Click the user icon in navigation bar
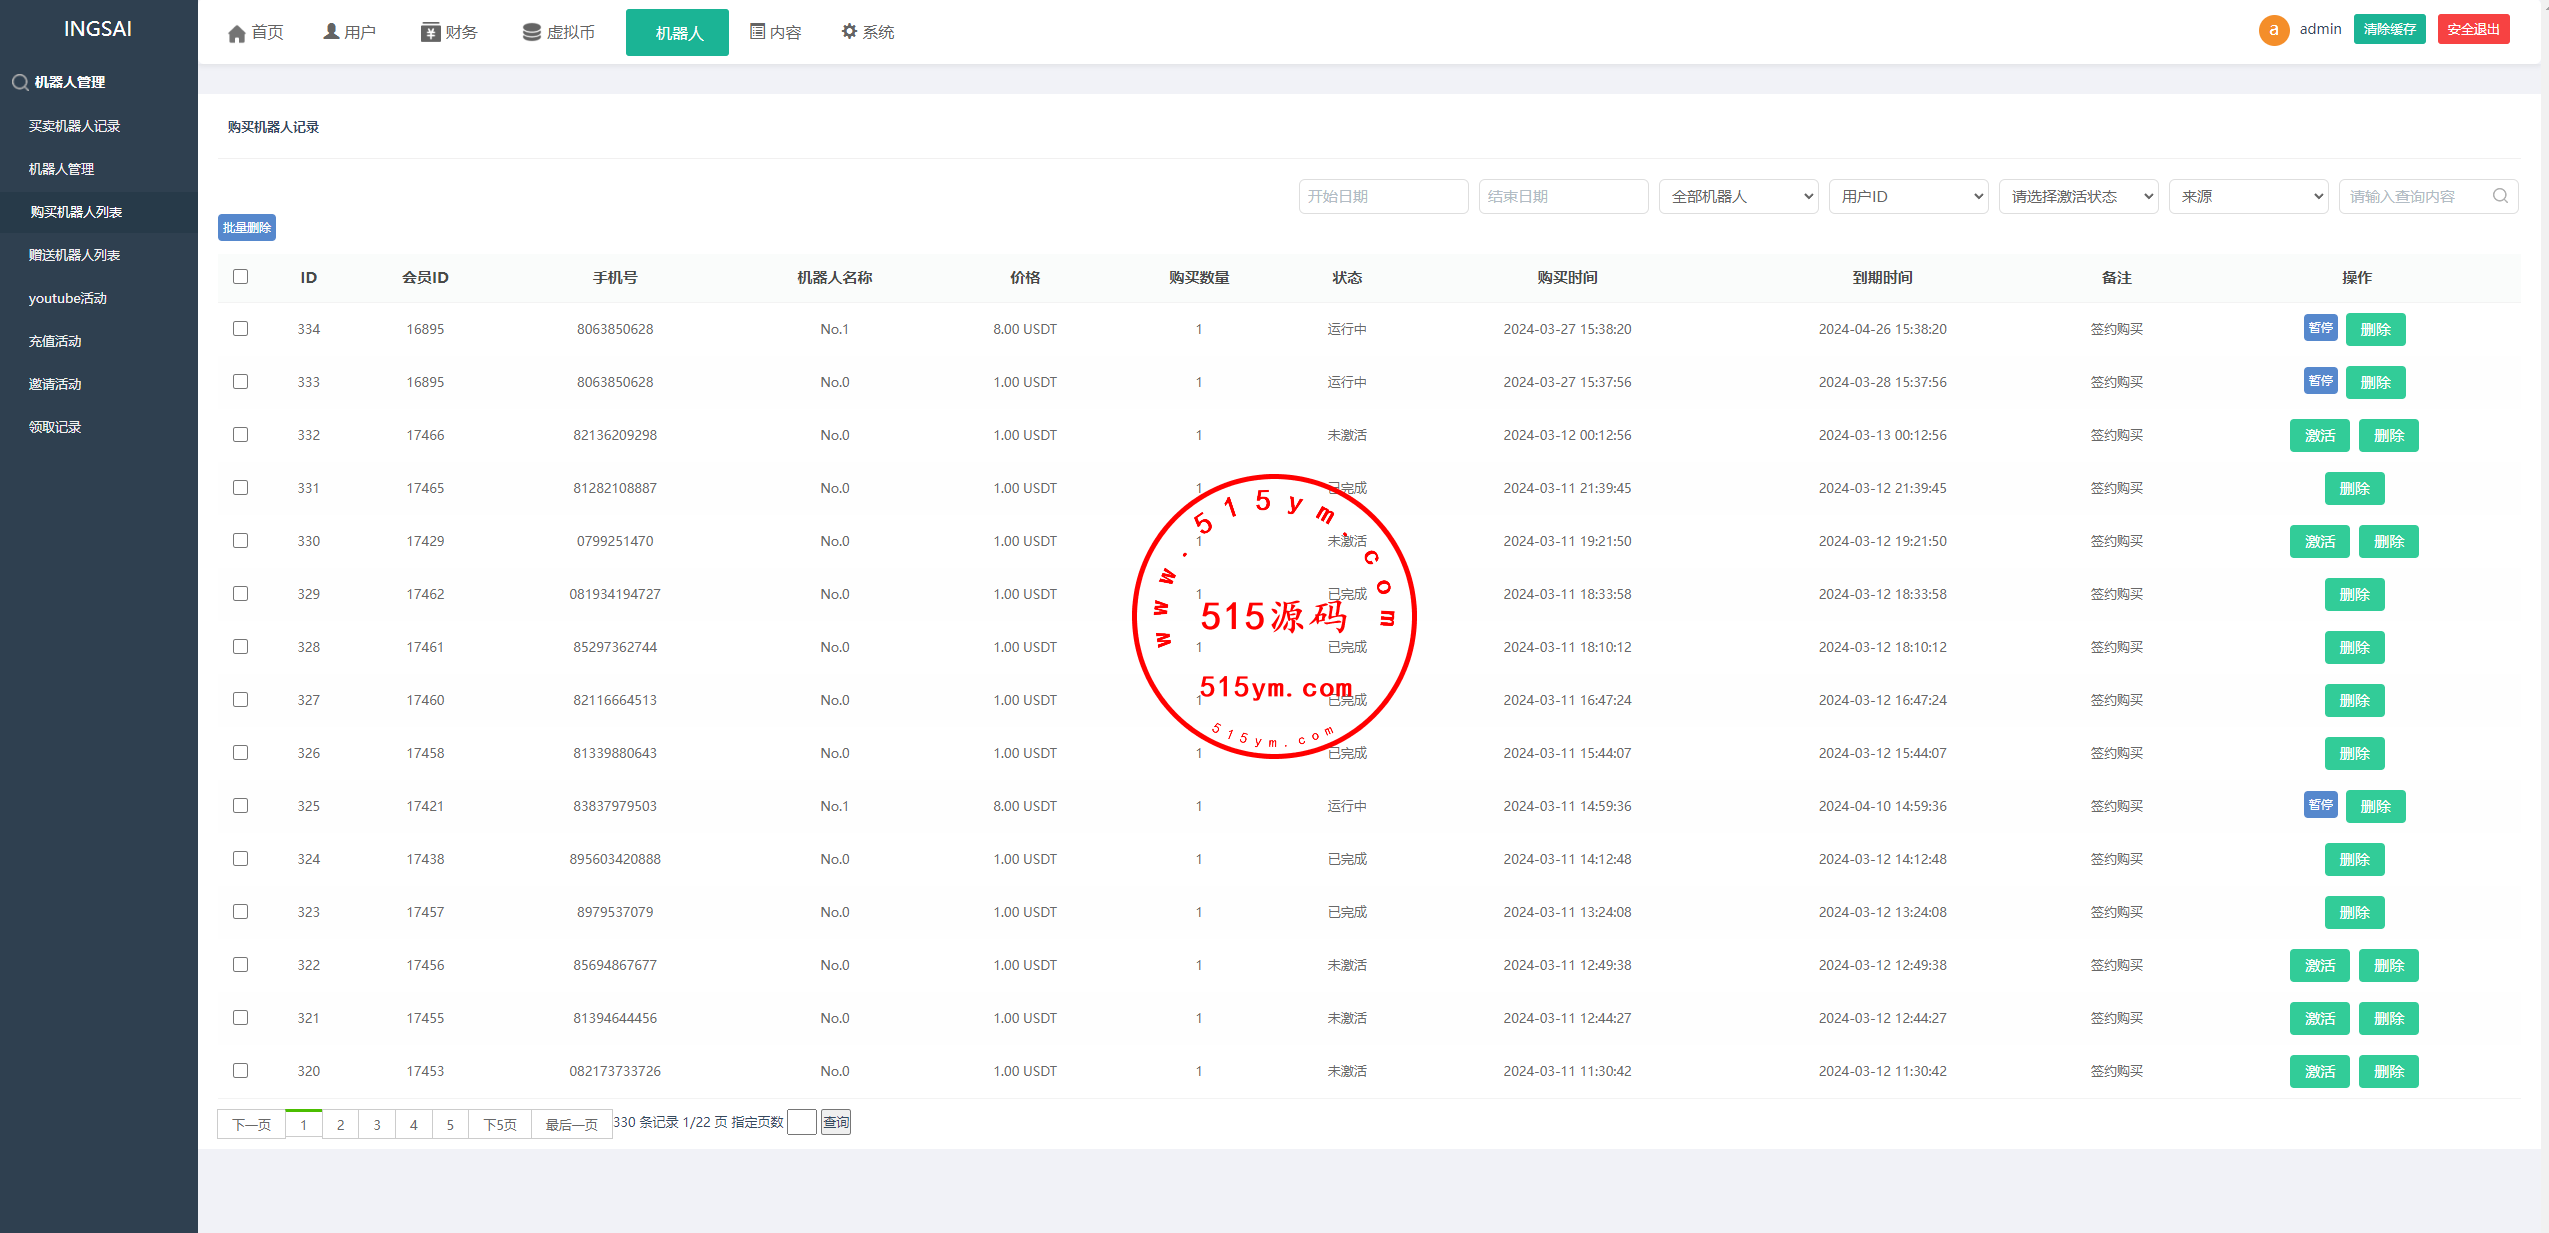The width and height of the screenshot is (2549, 1233). click(331, 32)
